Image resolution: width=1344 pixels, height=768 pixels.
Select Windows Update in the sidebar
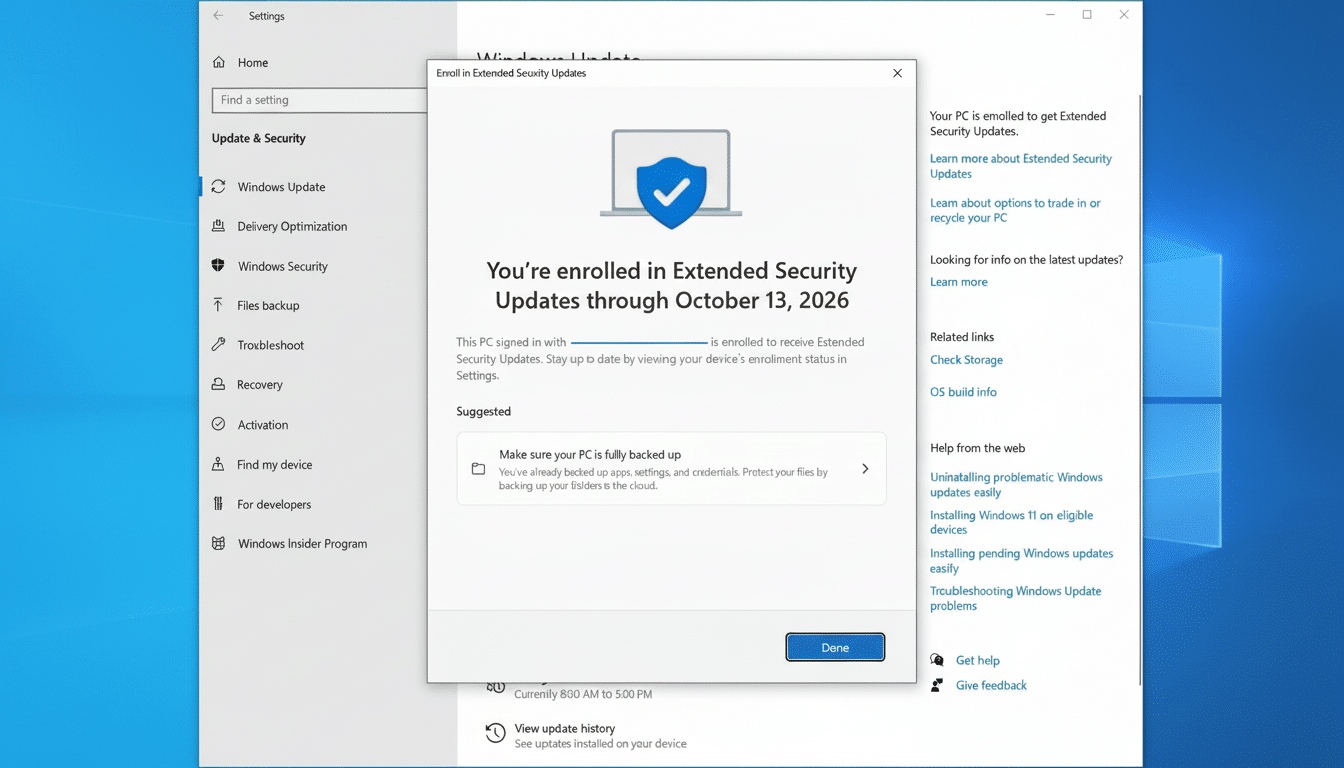coord(280,186)
